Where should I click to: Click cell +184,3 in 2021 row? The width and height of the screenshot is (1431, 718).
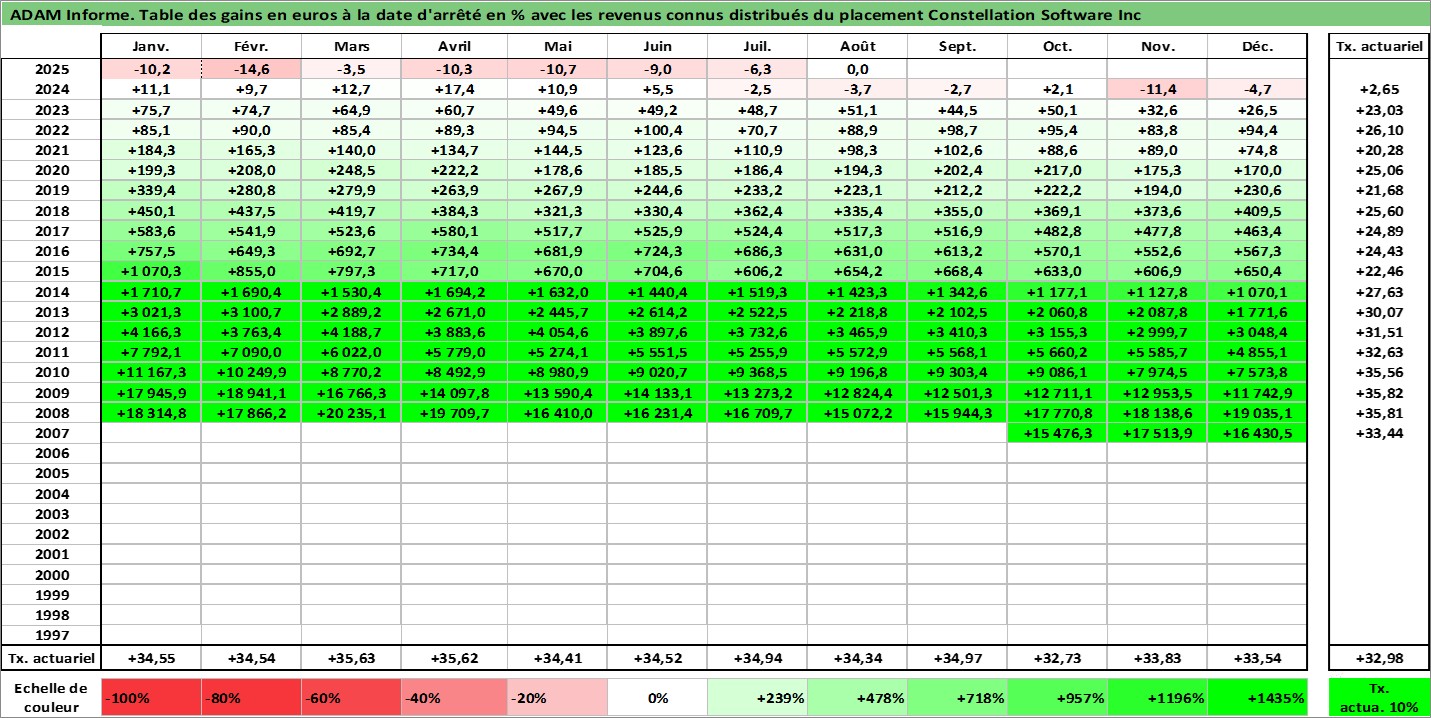[151, 150]
